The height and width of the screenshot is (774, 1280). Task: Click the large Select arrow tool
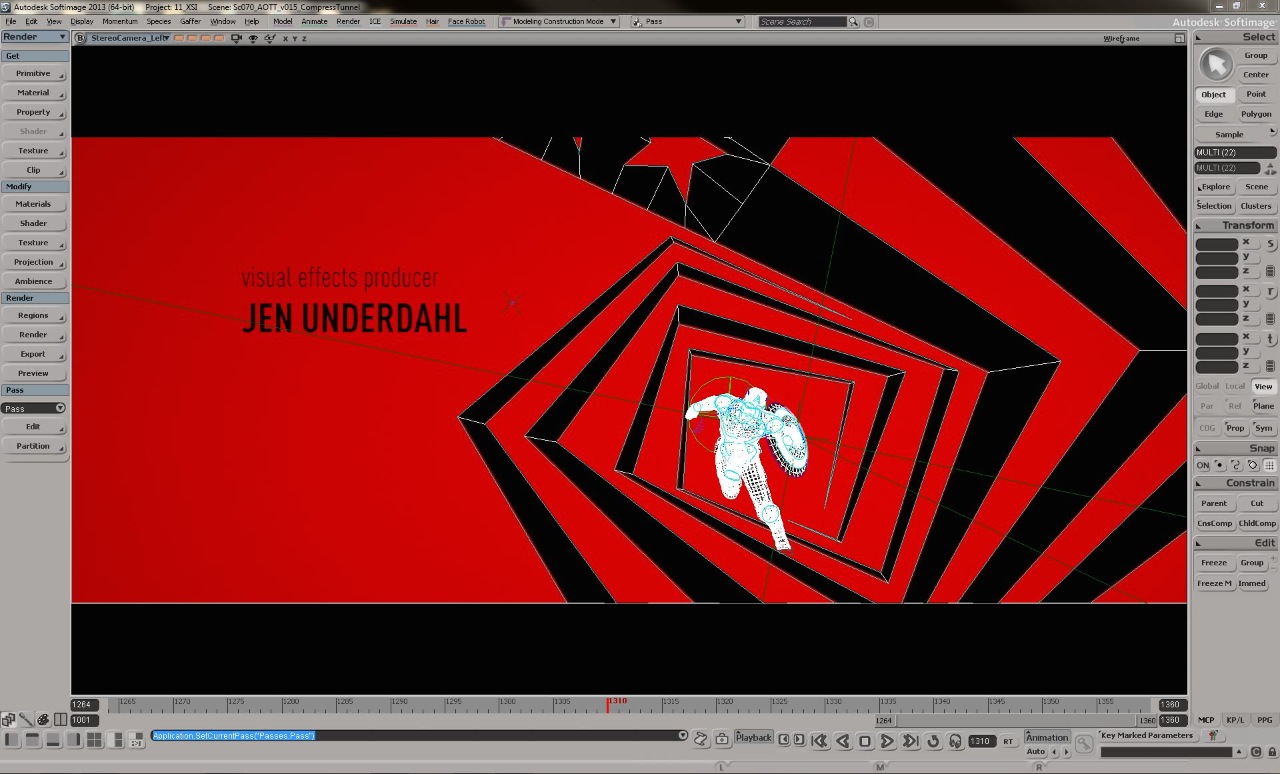(x=1216, y=64)
